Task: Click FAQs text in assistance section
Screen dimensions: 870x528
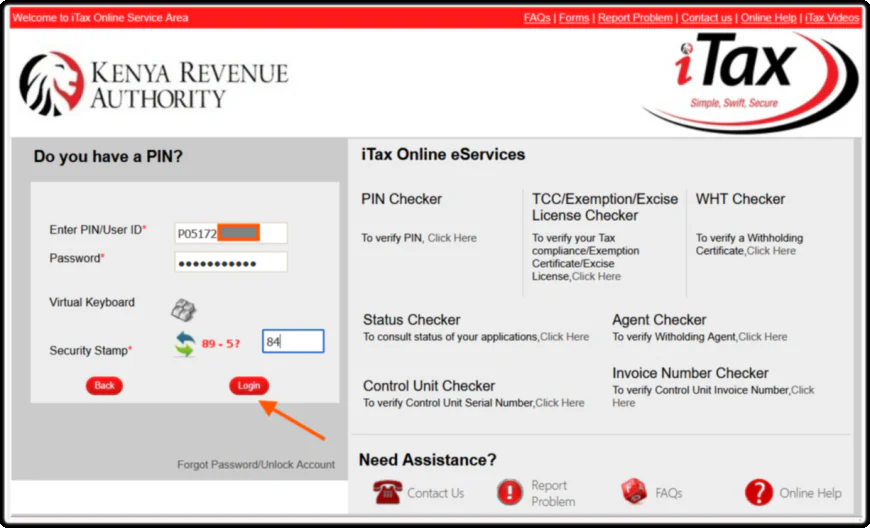Action: [669, 493]
